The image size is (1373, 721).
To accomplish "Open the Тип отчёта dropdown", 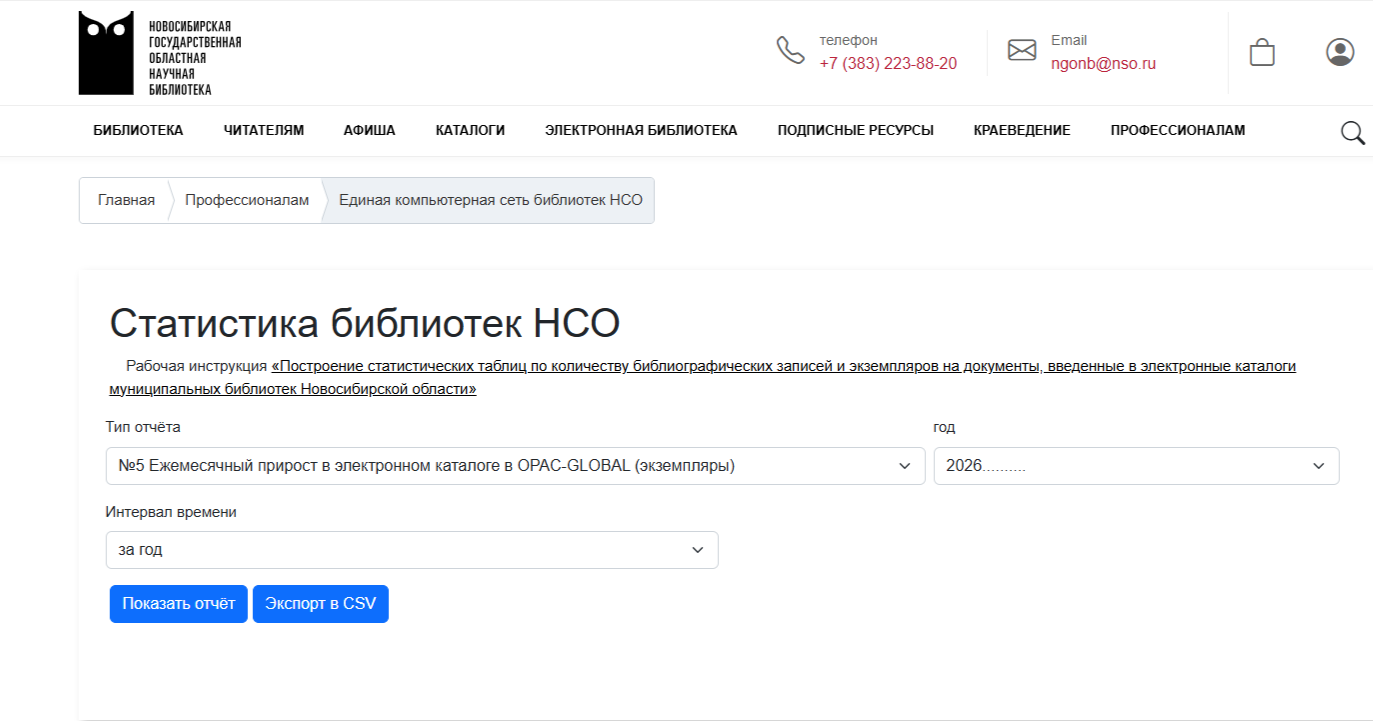I will click(x=515, y=466).
